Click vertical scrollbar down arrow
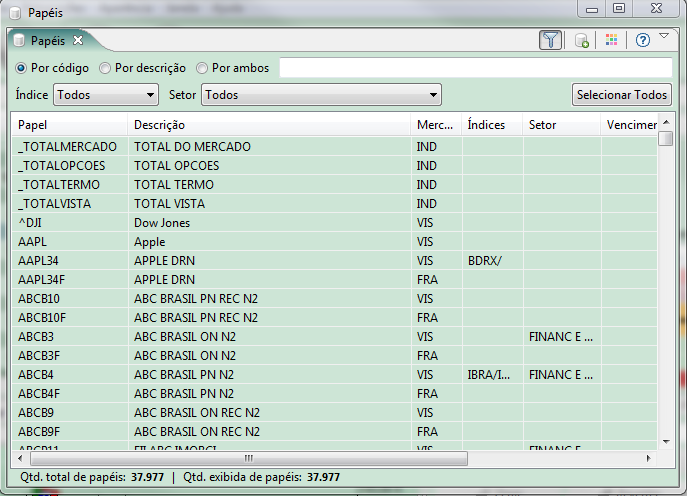The height and width of the screenshot is (496, 687). [x=666, y=442]
